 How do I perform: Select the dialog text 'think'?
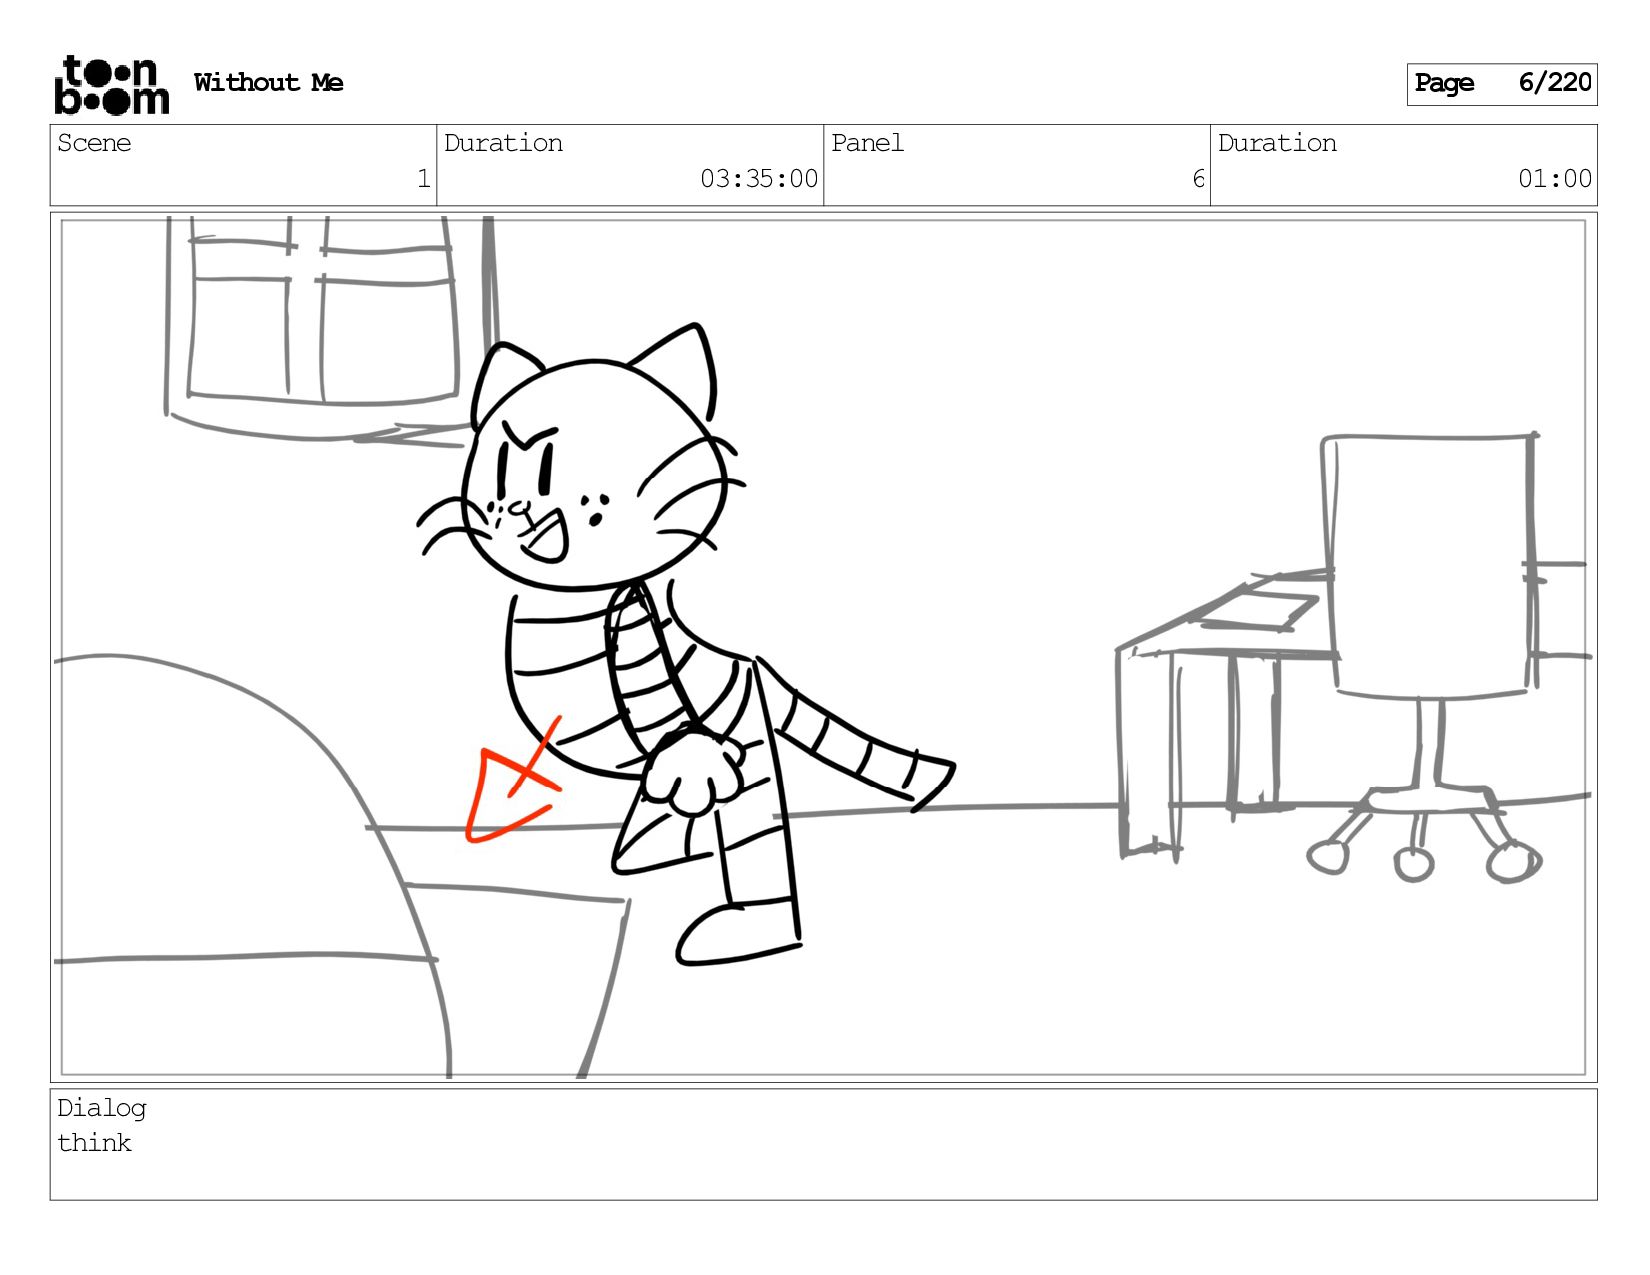pos(94,1143)
